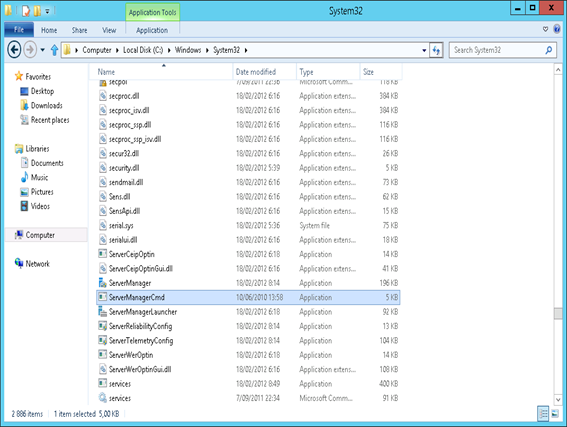Click the Downloads folder icon in sidebar
567x427 pixels.
[x=24, y=105]
